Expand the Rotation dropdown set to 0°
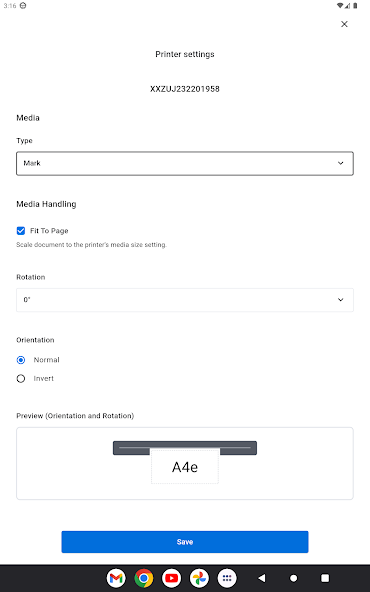370x592 pixels. click(x=185, y=300)
